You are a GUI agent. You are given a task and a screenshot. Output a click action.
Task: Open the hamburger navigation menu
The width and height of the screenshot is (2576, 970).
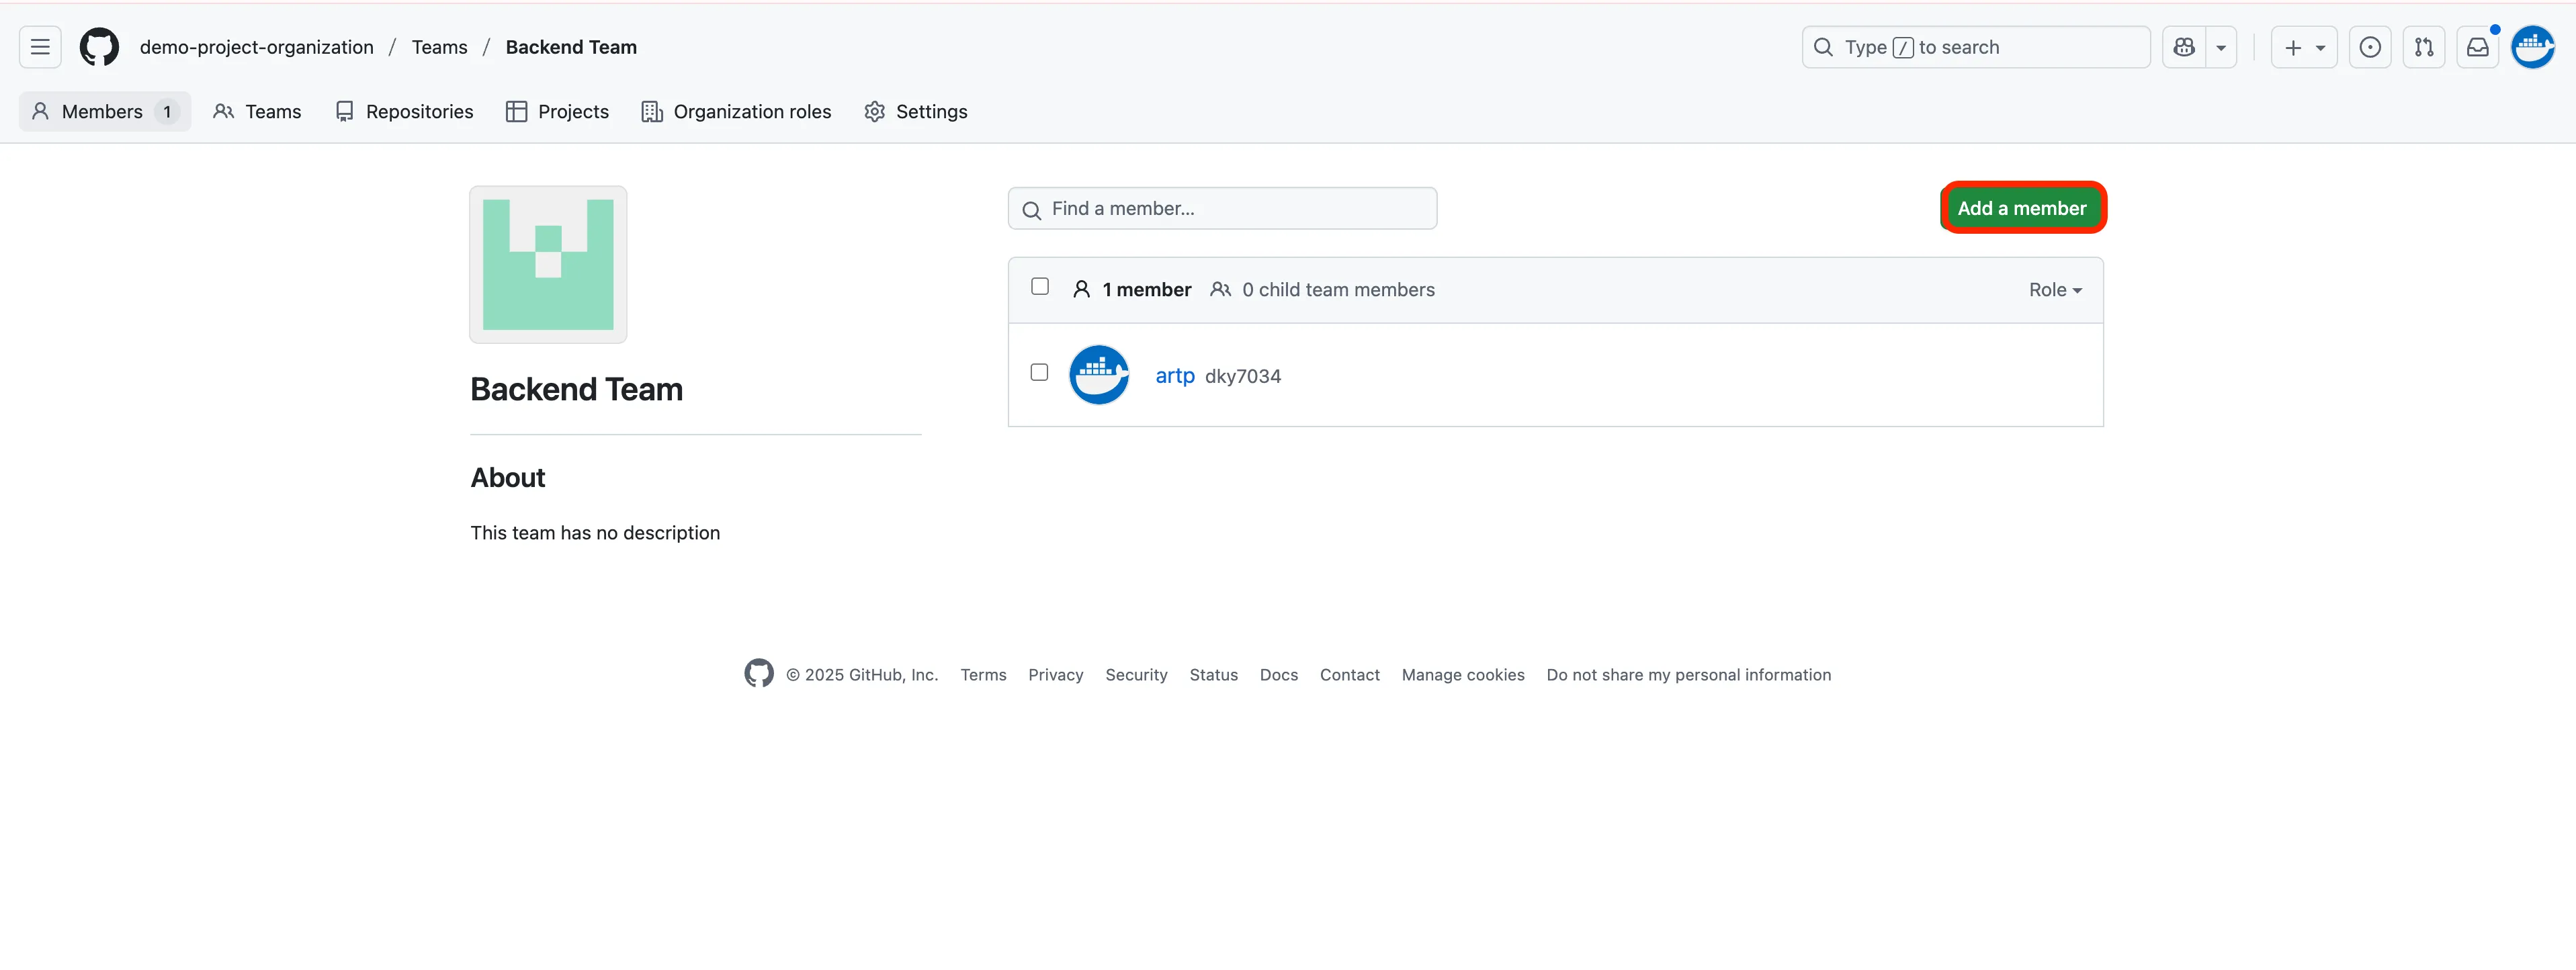tap(40, 47)
